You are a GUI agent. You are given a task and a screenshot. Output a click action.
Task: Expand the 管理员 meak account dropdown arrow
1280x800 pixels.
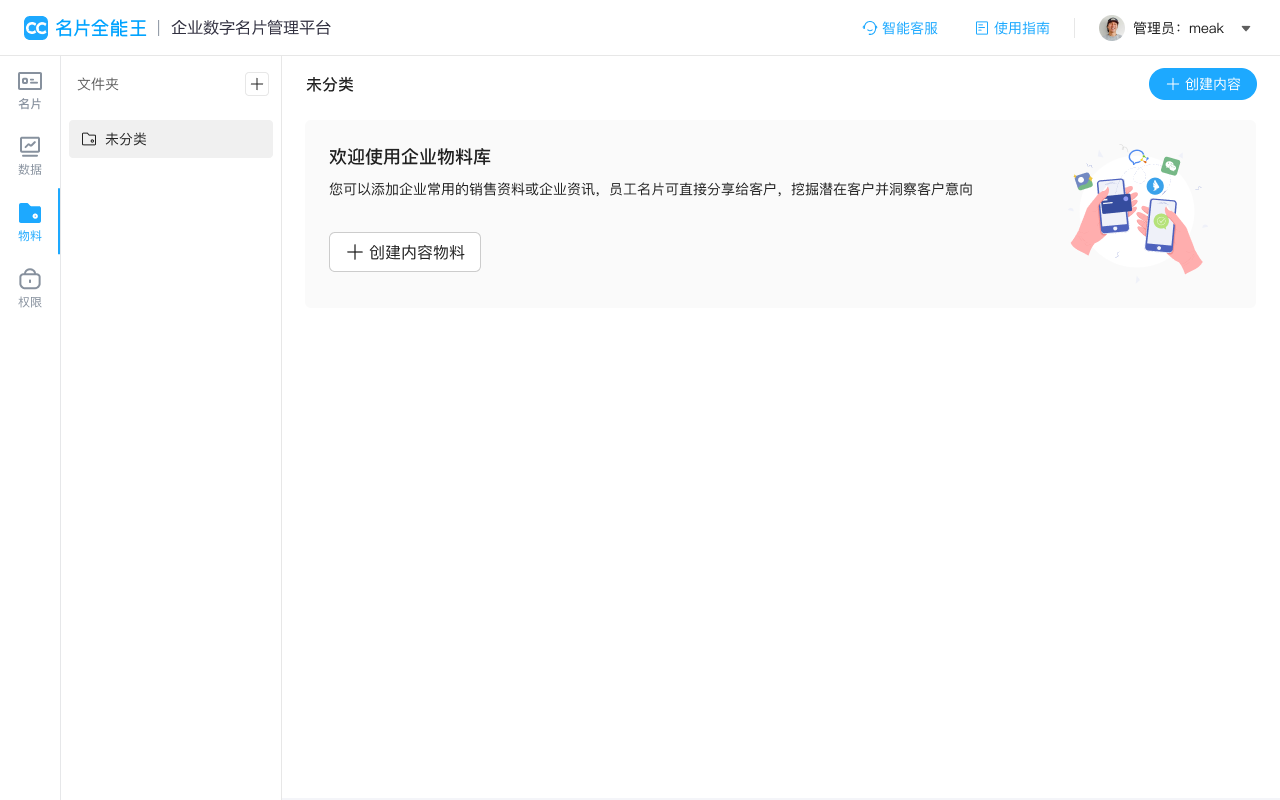[x=1246, y=28]
